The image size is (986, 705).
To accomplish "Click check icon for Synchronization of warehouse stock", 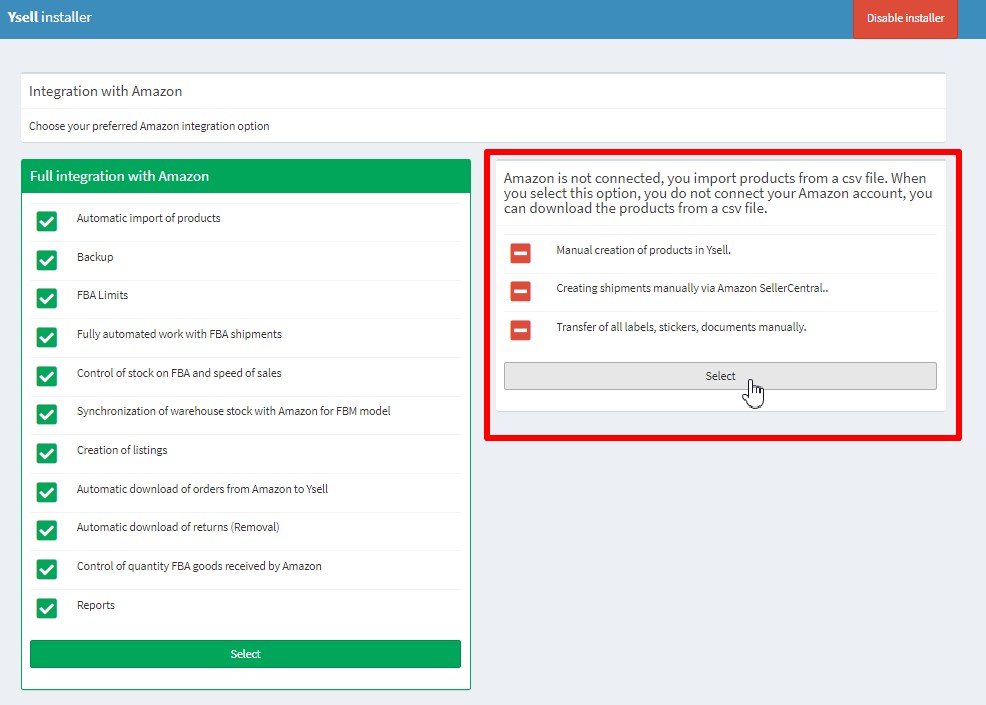I will tap(47, 414).
